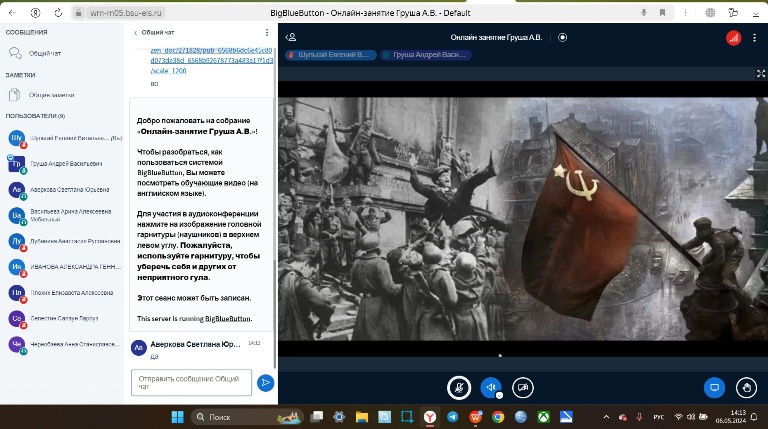This screenshot has width=768, height=429.
Task: Select user Груша Андрей Васильевич in the list
Action: click(x=64, y=163)
